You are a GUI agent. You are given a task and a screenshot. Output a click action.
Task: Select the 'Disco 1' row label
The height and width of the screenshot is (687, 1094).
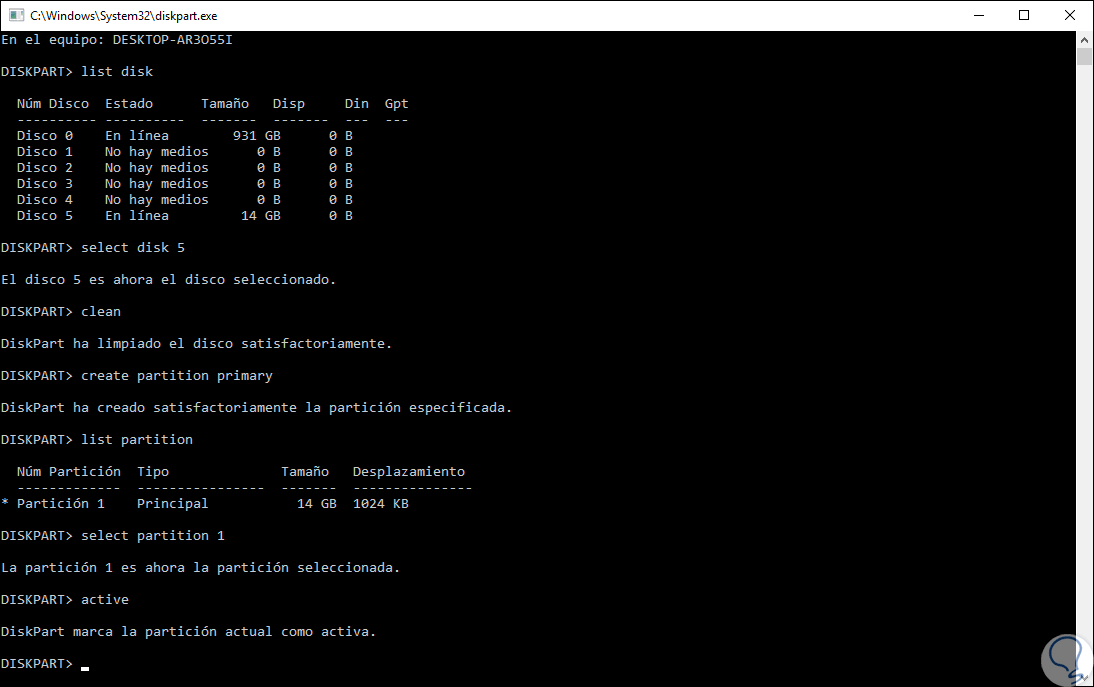[x=45, y=152]
